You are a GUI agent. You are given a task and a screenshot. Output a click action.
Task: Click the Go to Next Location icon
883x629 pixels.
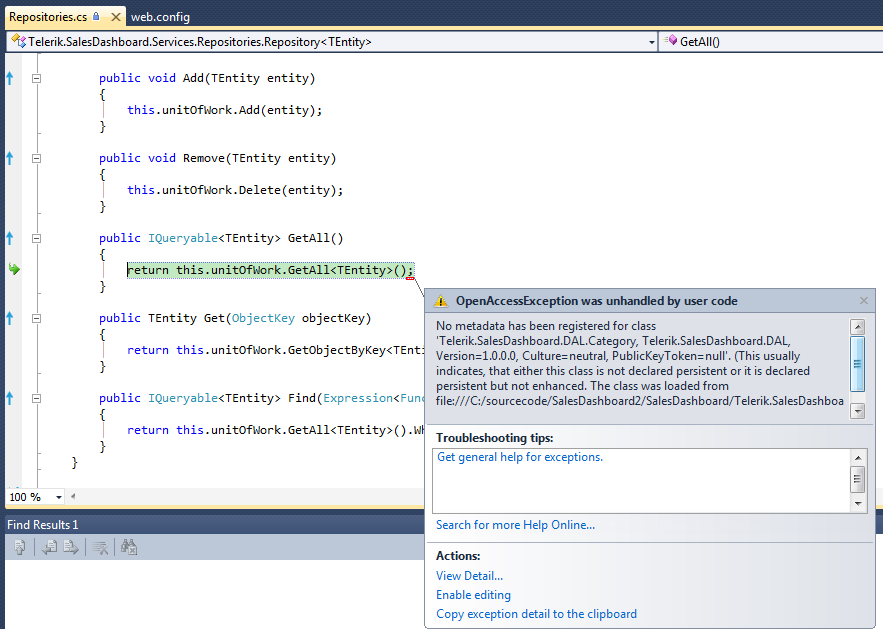point(71,547)
